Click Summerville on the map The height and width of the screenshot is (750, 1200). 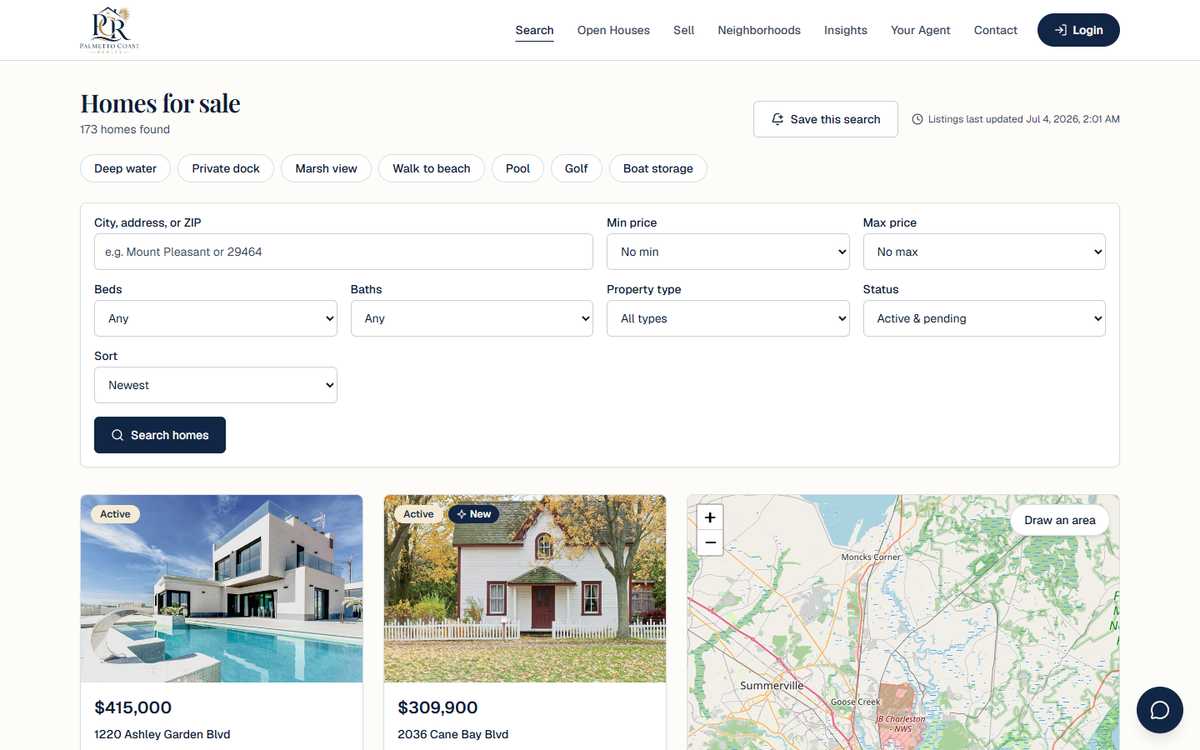pos(772,686)
